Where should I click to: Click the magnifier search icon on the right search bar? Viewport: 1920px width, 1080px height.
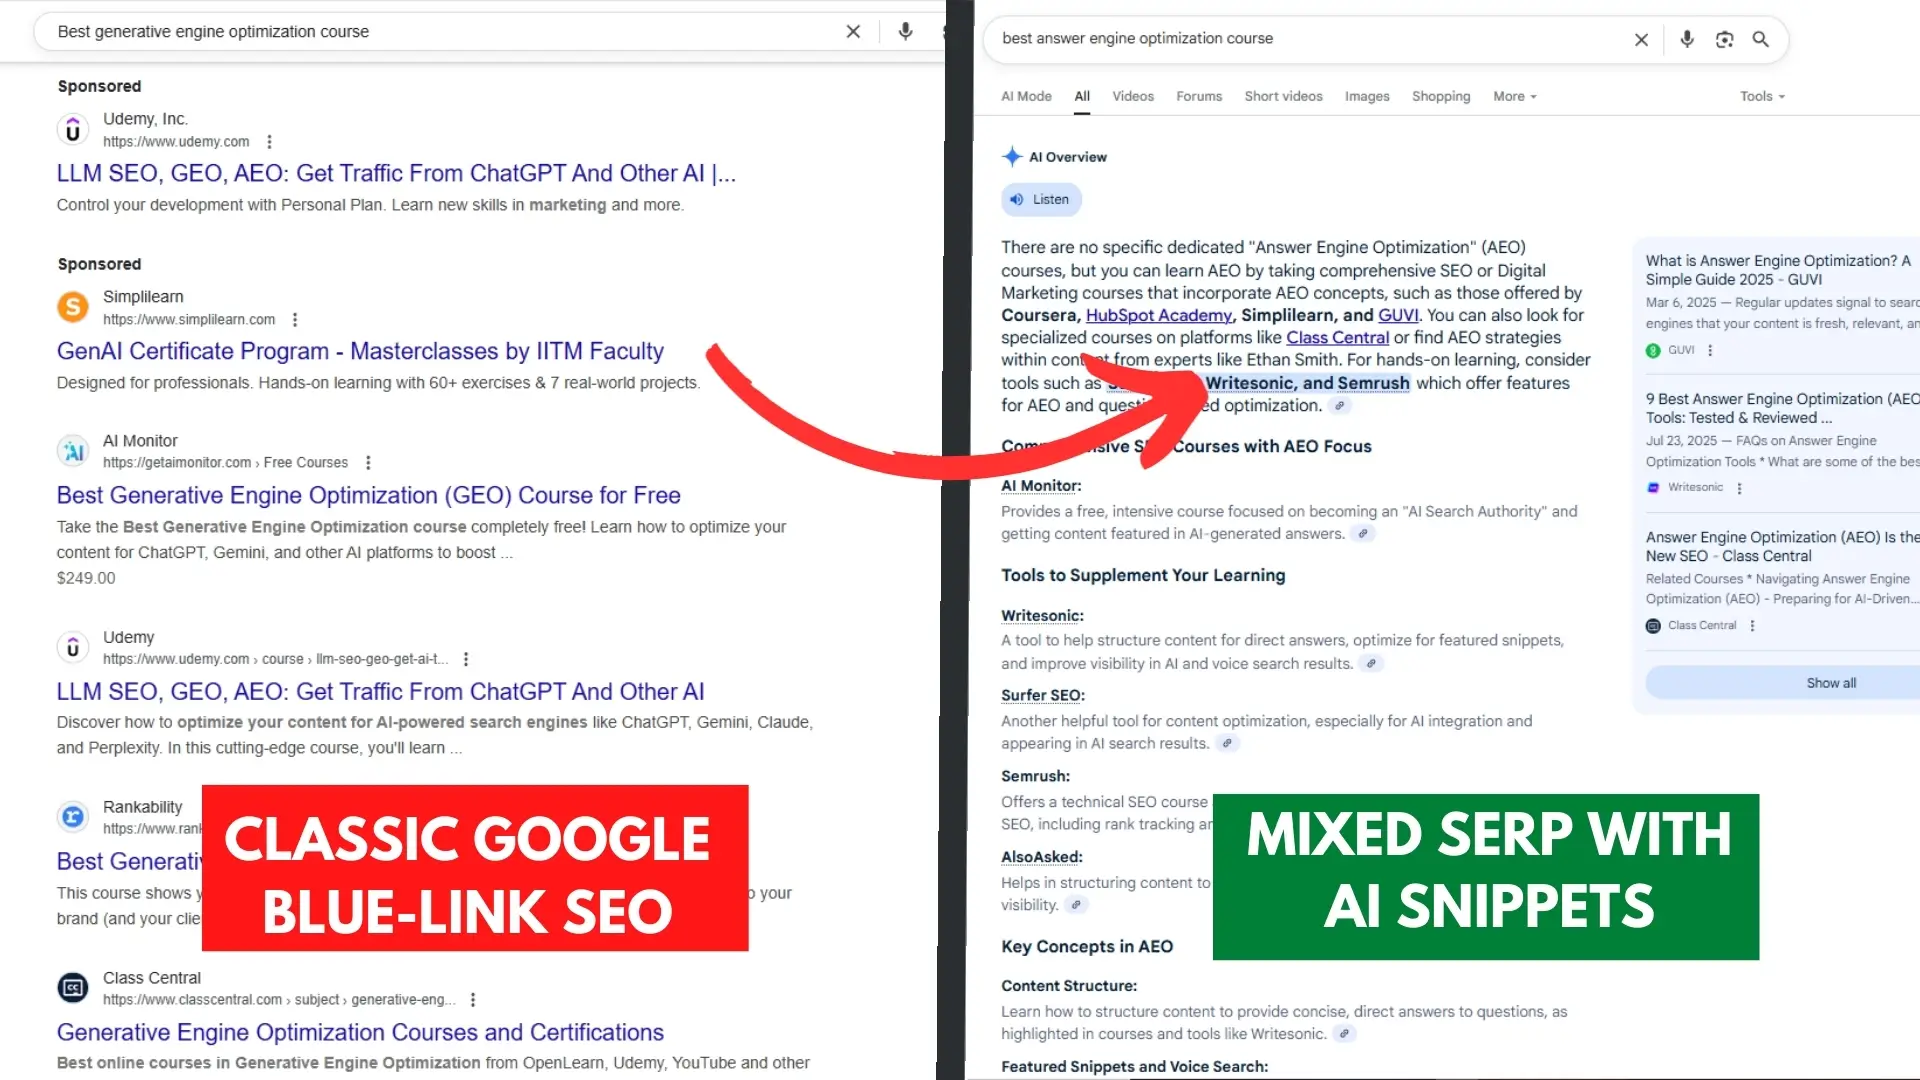[1761, 40]
